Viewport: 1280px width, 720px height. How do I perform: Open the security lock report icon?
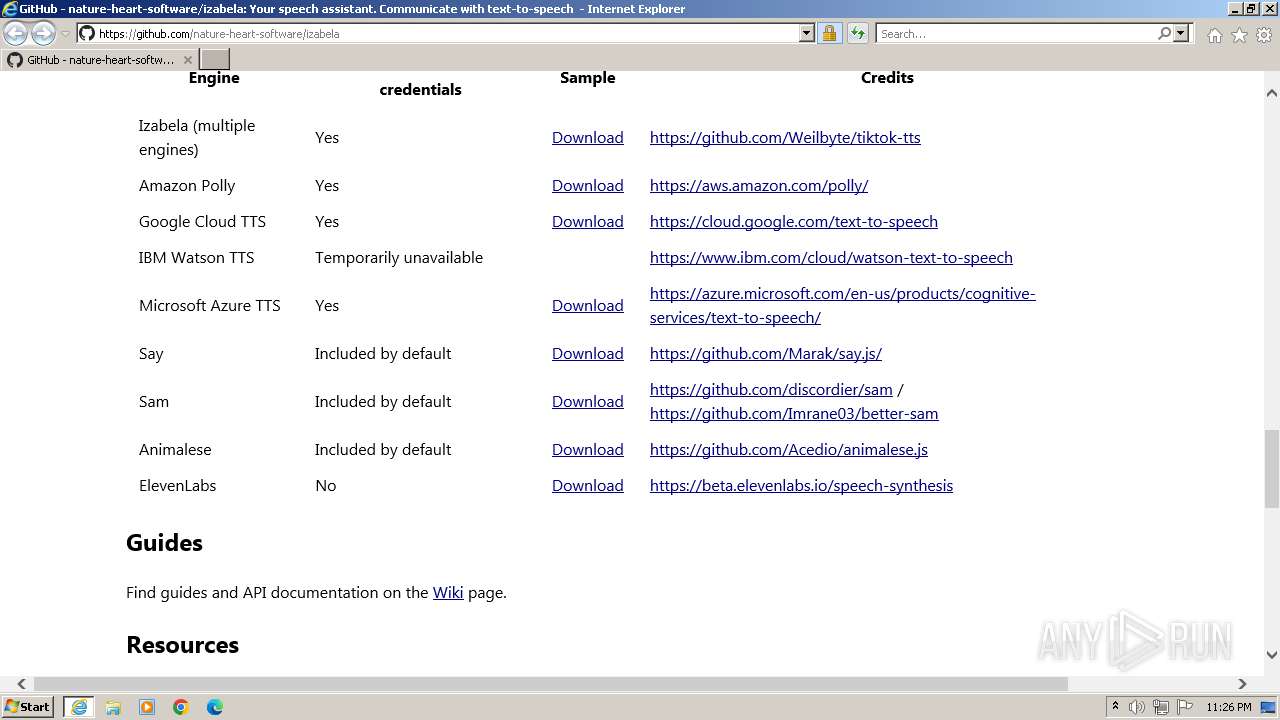(x=829, y=33)
